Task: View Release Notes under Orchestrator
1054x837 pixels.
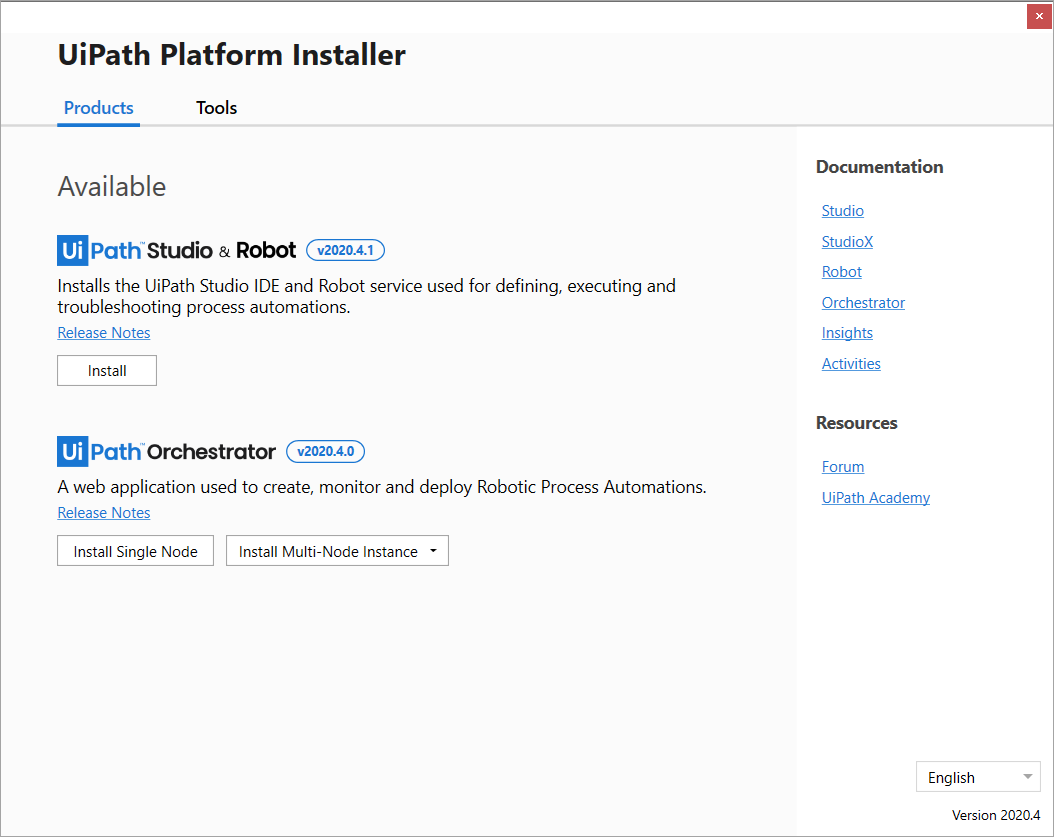Action: 104,513
